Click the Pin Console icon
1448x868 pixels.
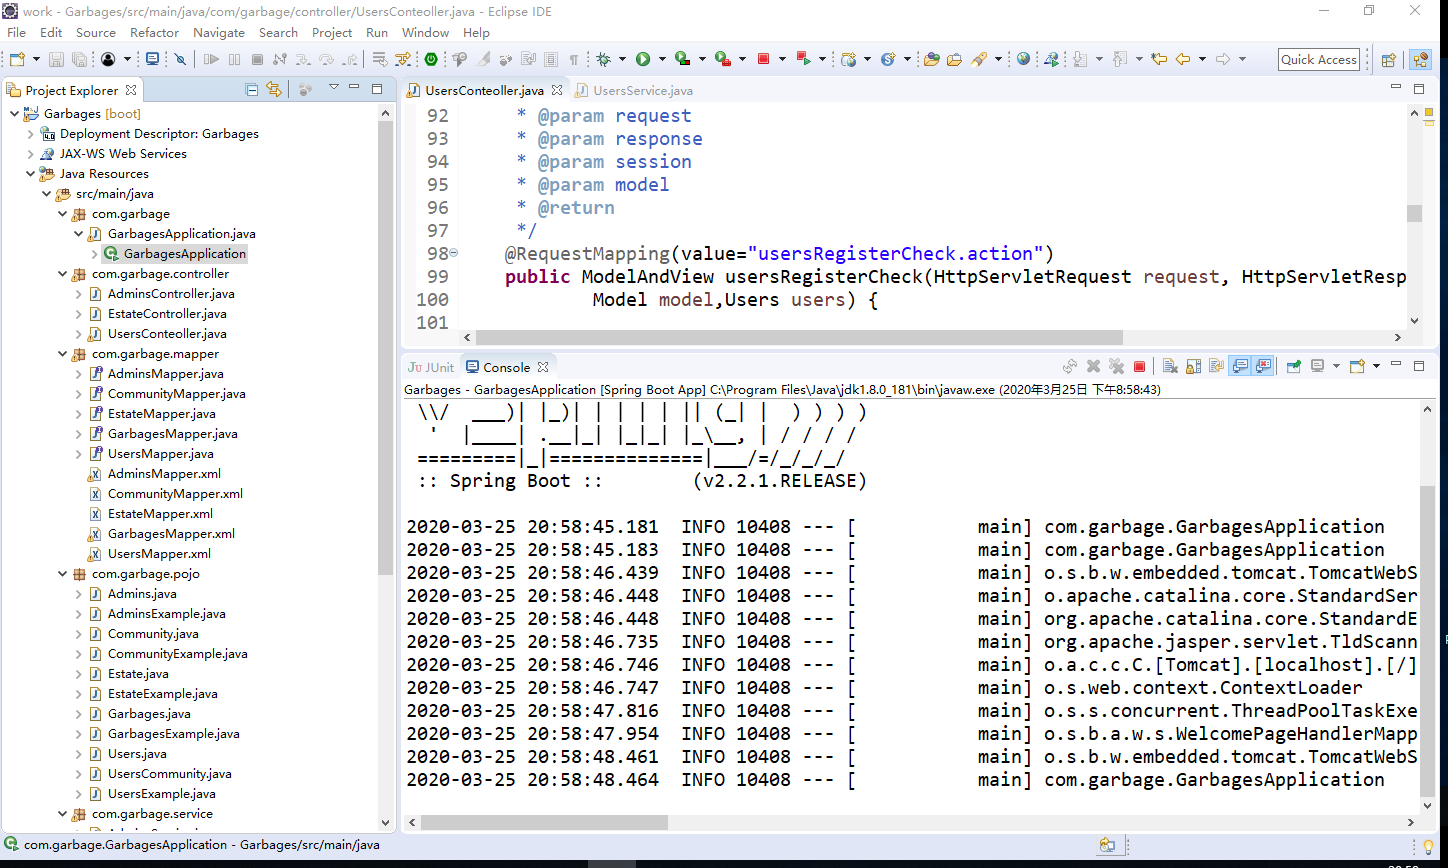tap(1293, 367)
